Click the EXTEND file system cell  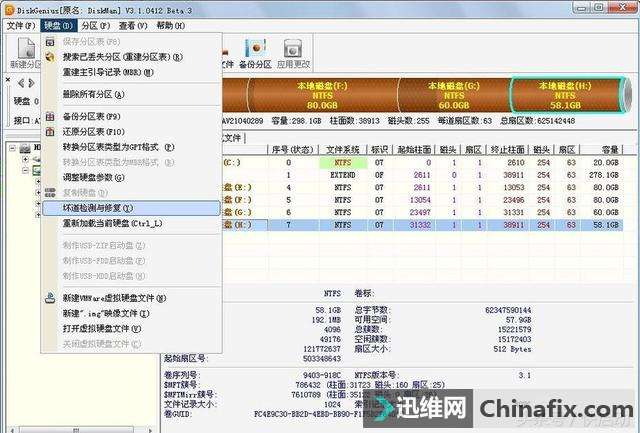(343, 175)
